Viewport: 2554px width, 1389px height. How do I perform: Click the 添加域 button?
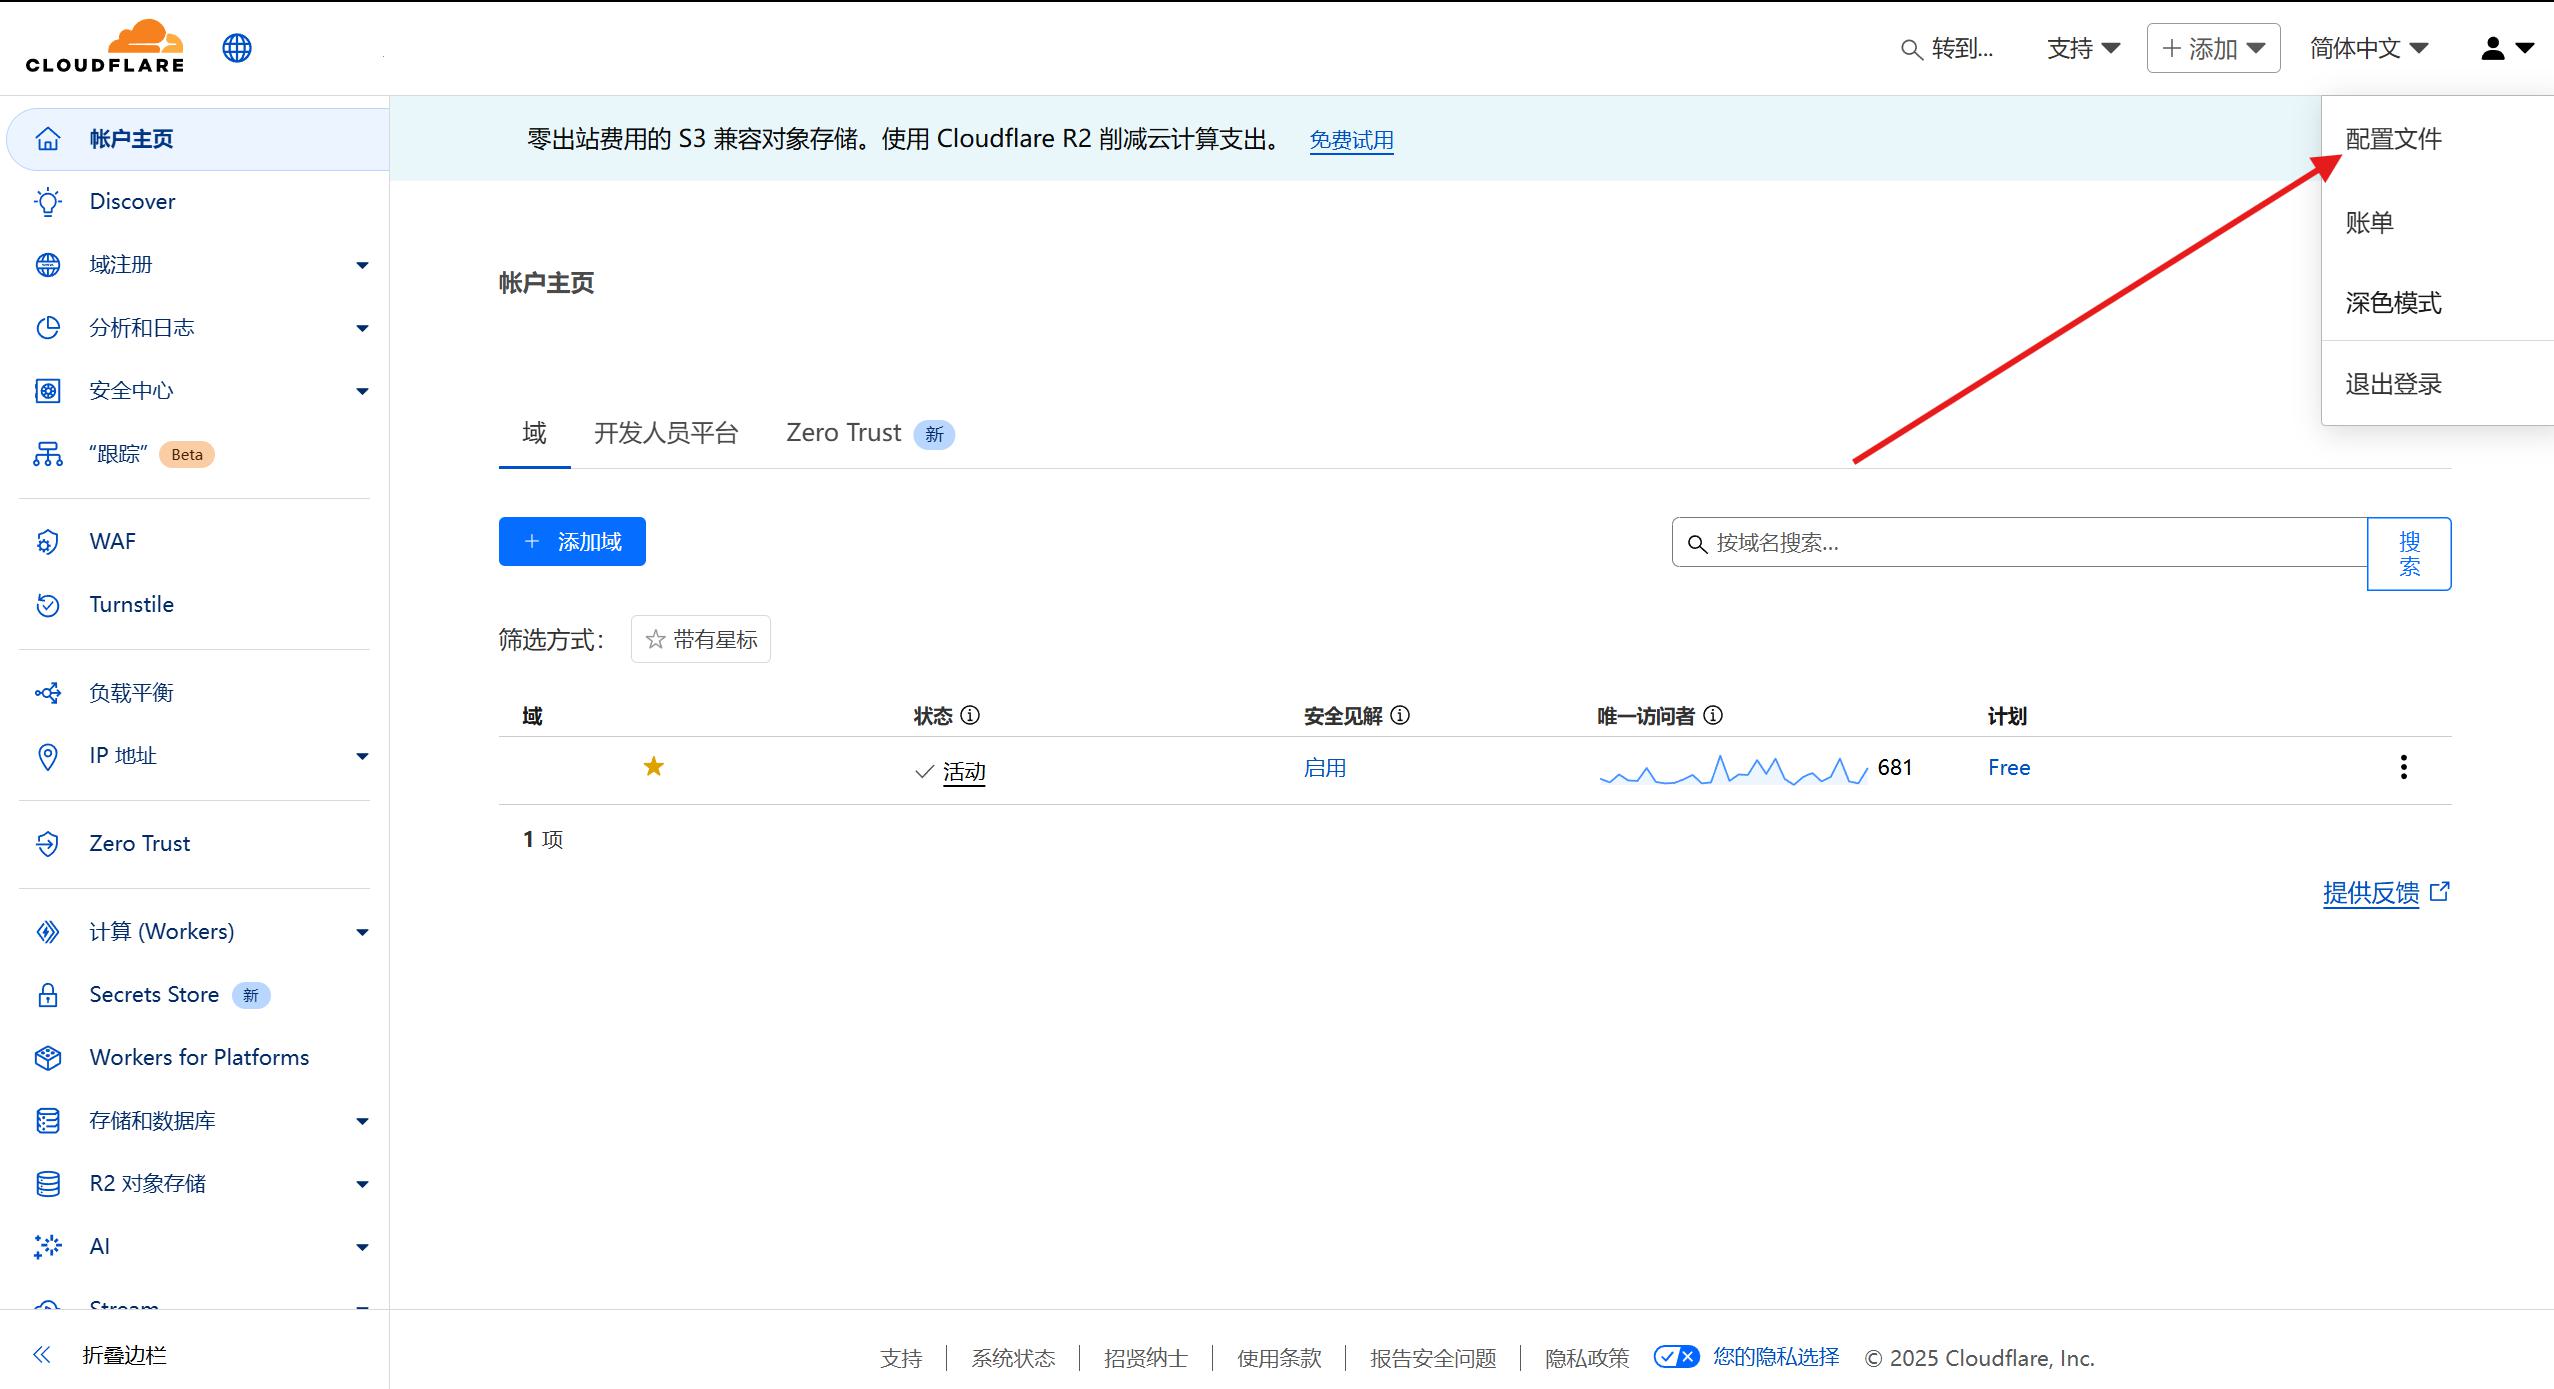coord(572,541)
